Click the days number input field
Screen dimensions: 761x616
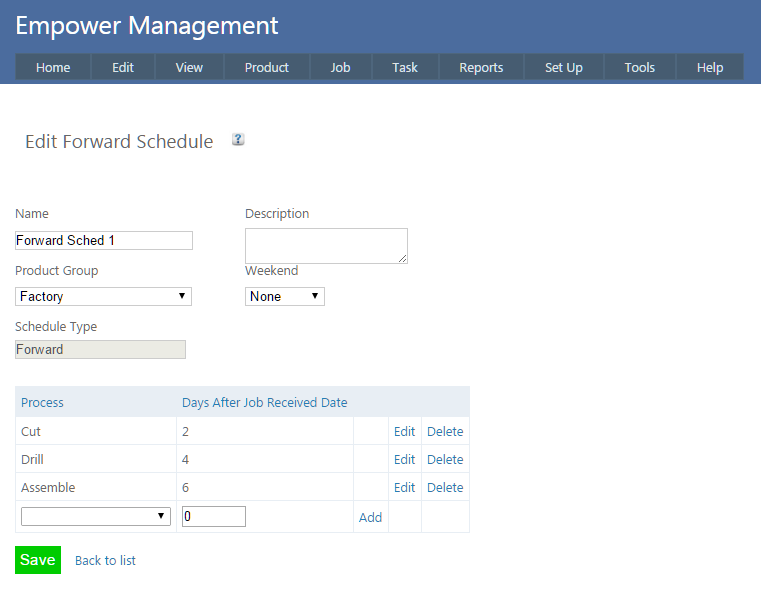coord(213,516)
